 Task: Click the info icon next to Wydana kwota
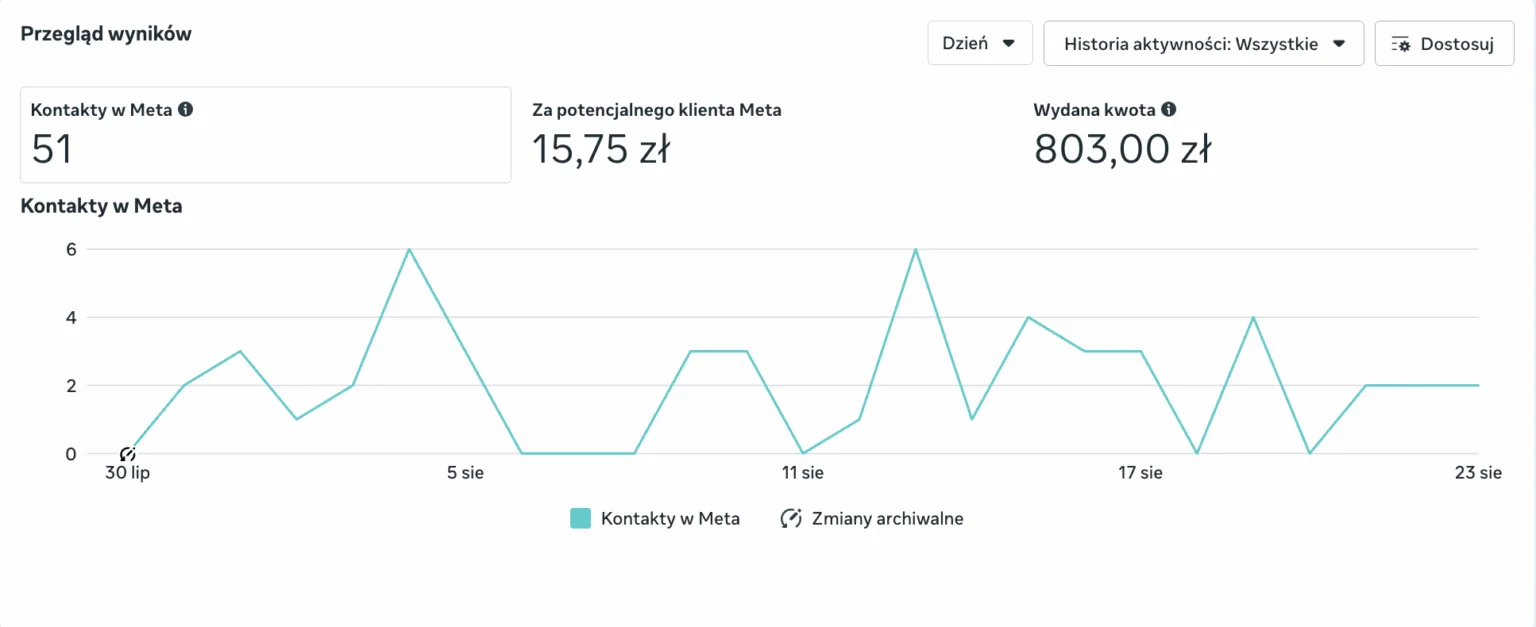(1168, 110)
